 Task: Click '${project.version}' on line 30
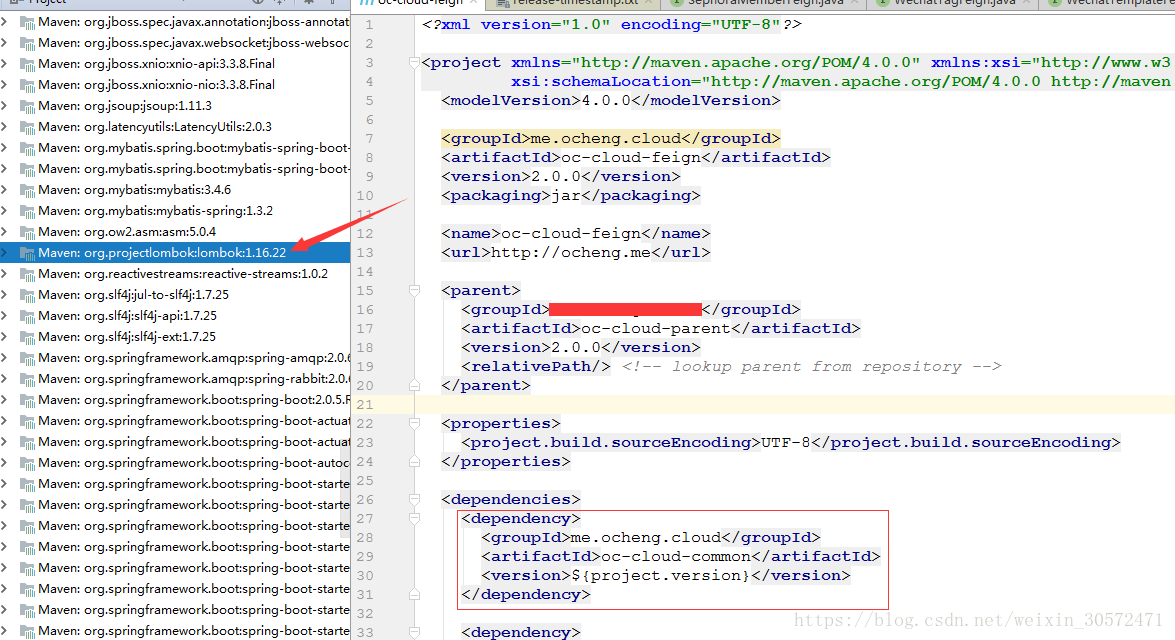[660, 576]
